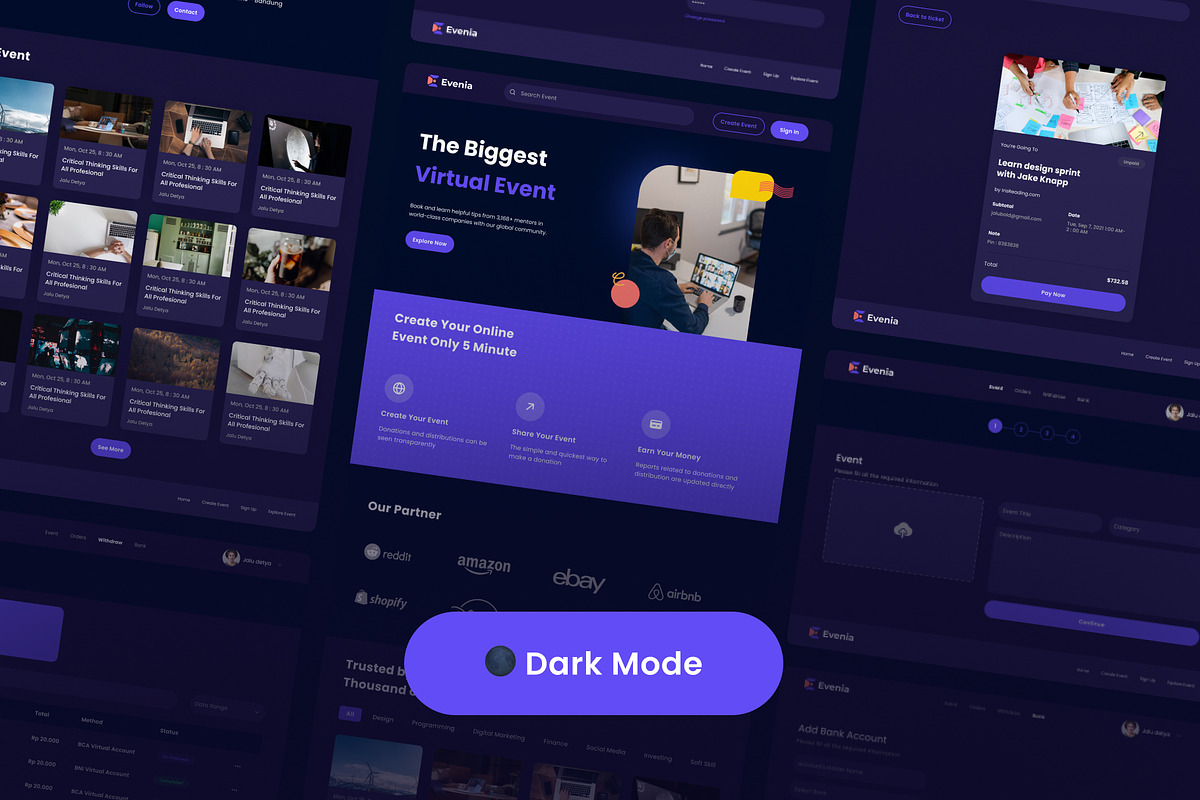Click the Pay Now button
1200x800 pixels.
(x=1053, y=294)
